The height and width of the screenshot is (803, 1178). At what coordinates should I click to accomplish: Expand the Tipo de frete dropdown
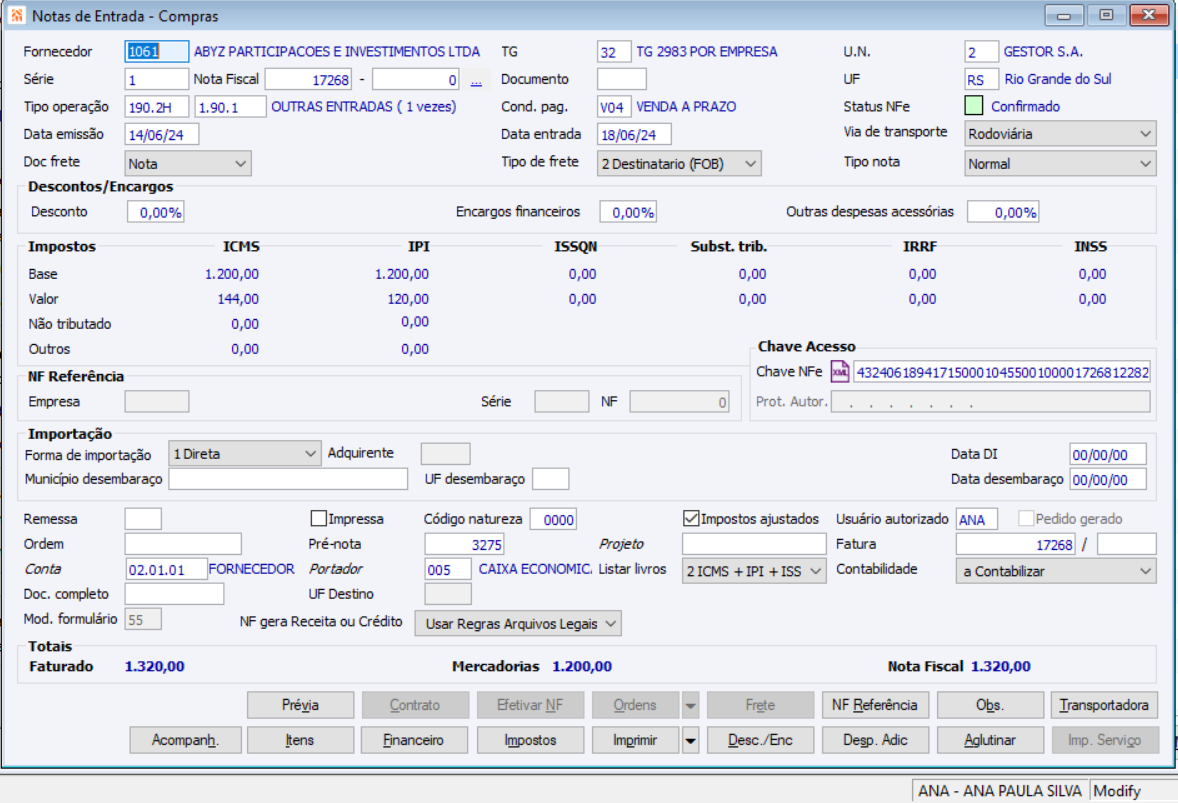[679, 164]
